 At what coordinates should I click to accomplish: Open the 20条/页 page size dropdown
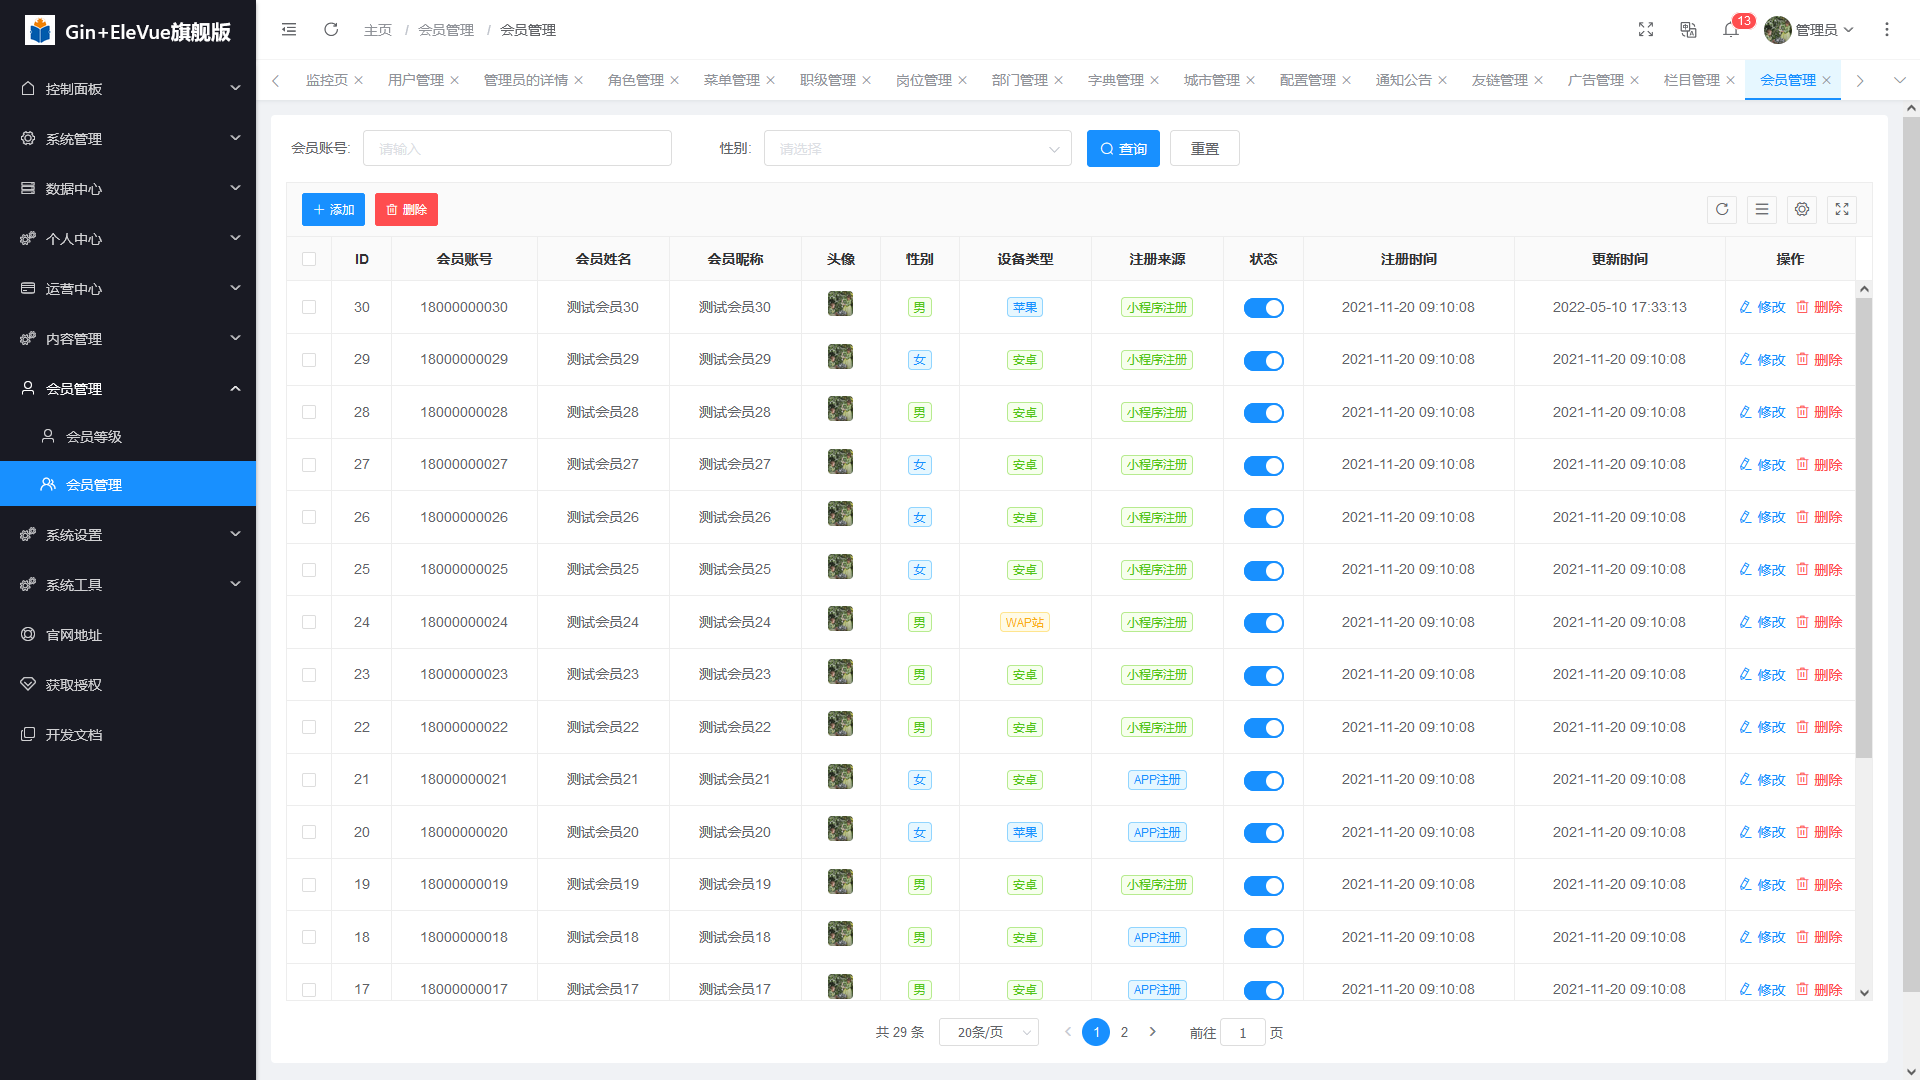point(988,1033)
